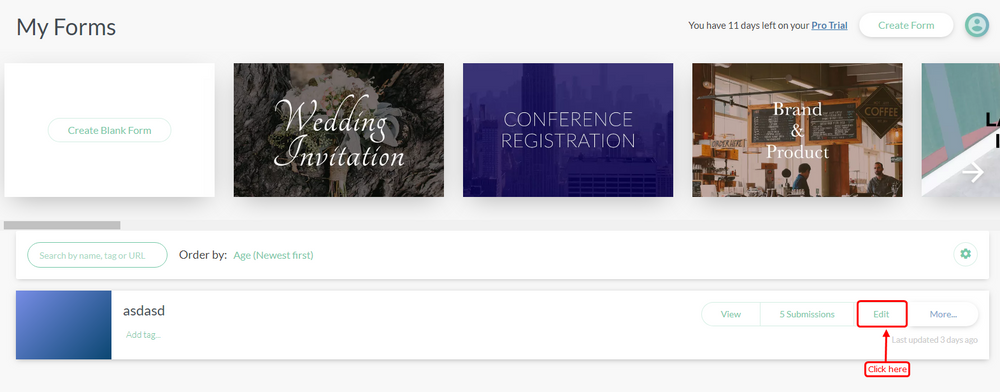Open the user profile avatar icon

[x=976, y=25]
